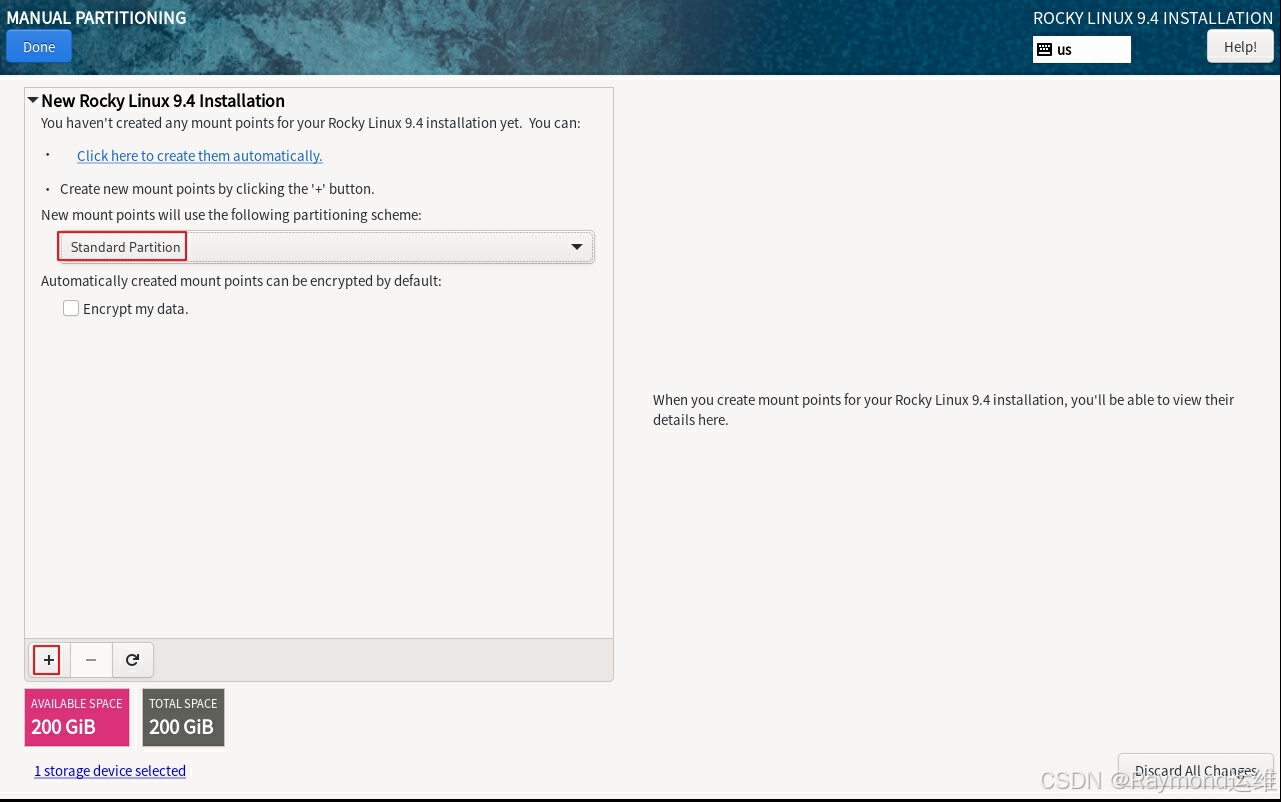Remove mount point with the minus icon
The height and width of the screenshot is (802, 1281).
(91, 660)
